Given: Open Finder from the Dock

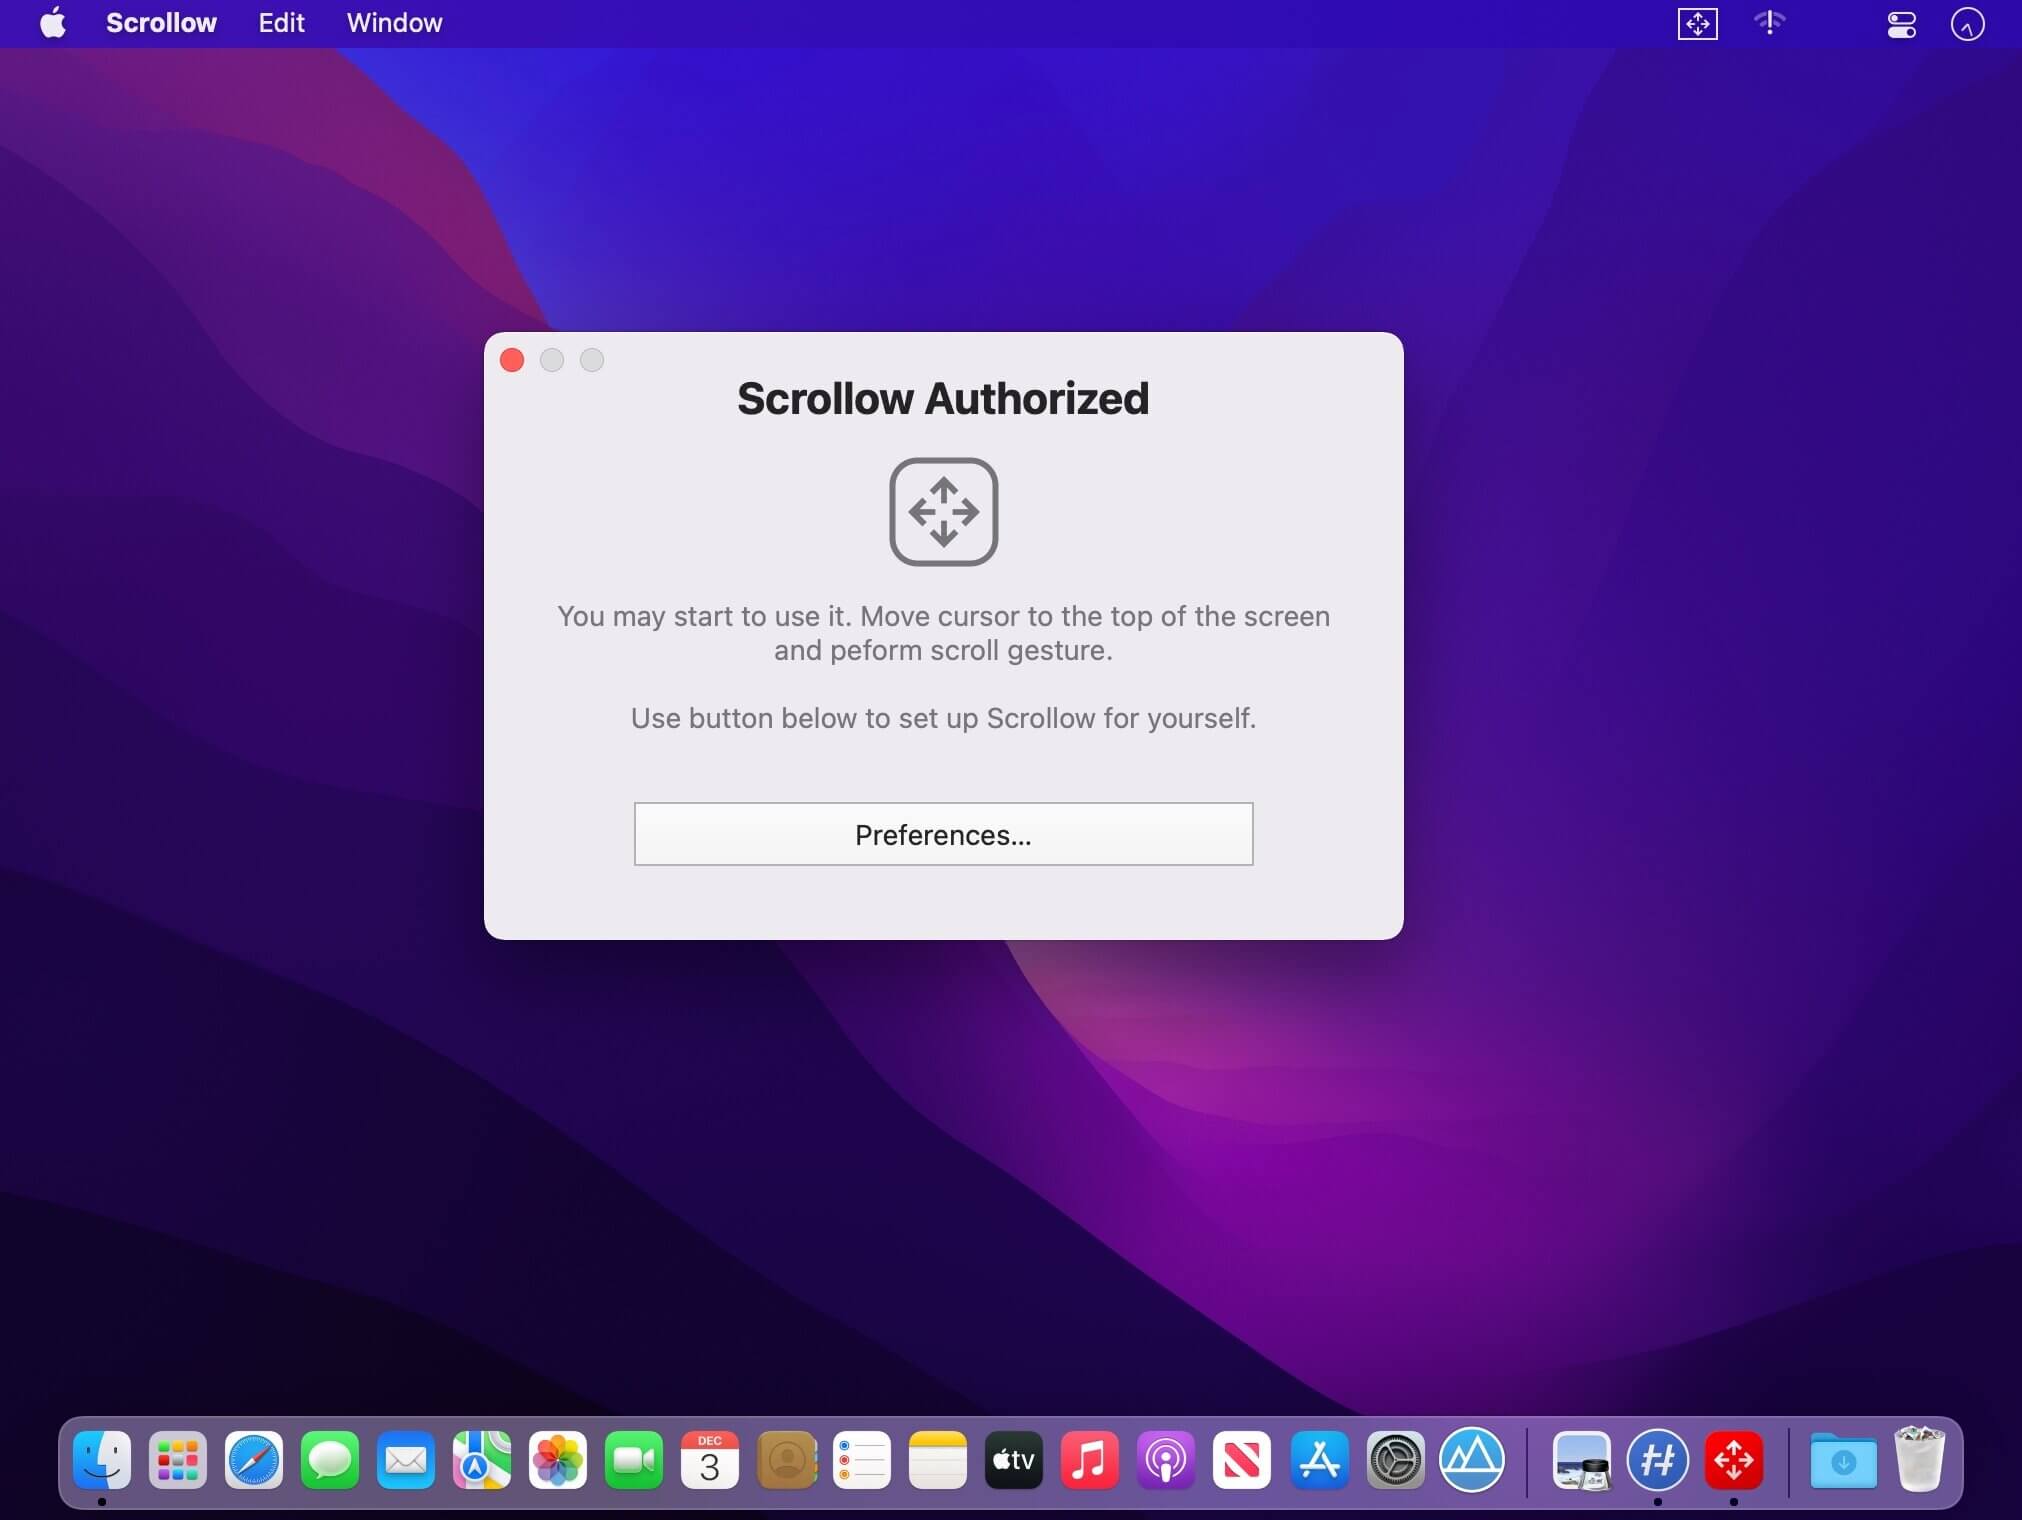Looking at the screenshot, I should [x=102, y=1461].
